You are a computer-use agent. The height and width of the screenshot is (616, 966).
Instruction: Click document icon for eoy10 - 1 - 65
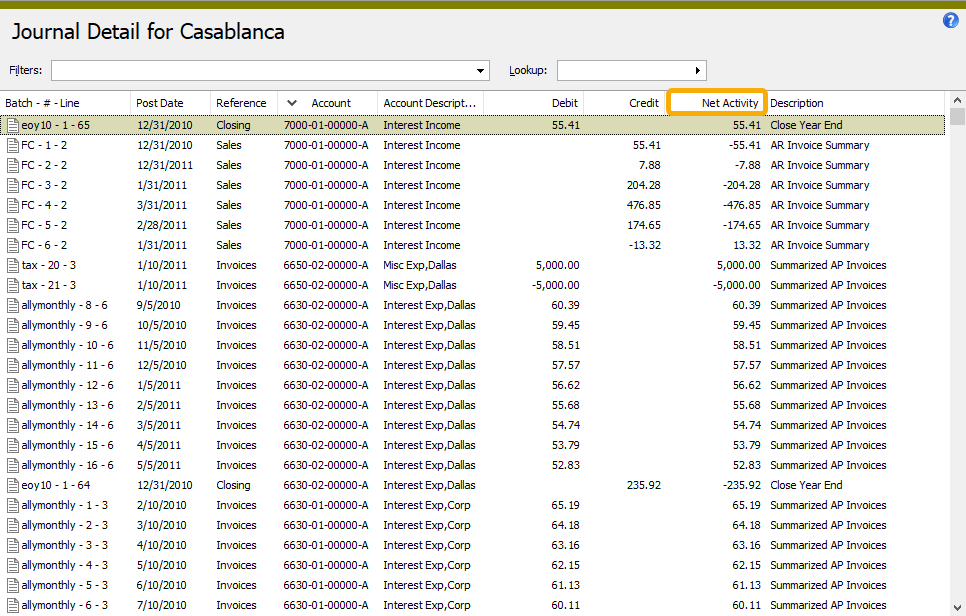tap(13, 126)
